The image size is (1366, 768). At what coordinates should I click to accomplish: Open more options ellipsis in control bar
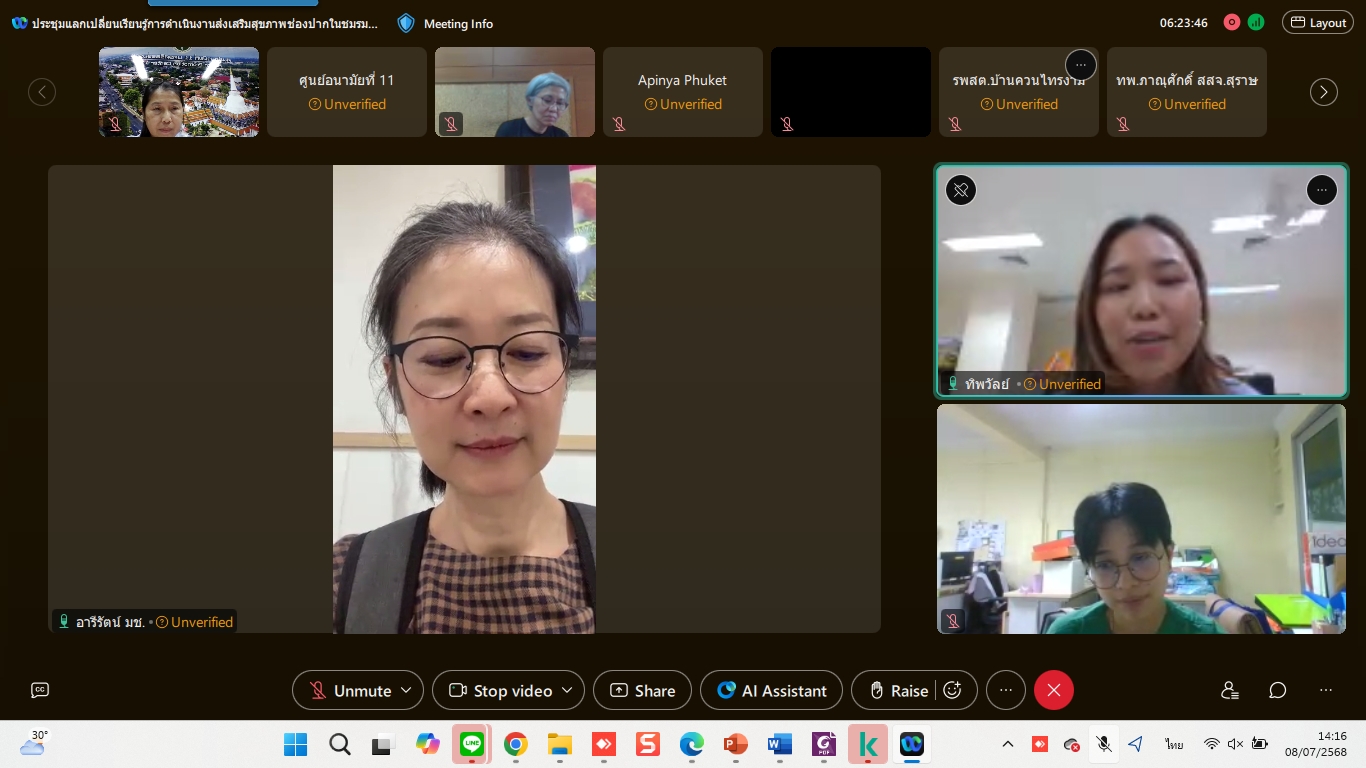tap(1006, 690)
